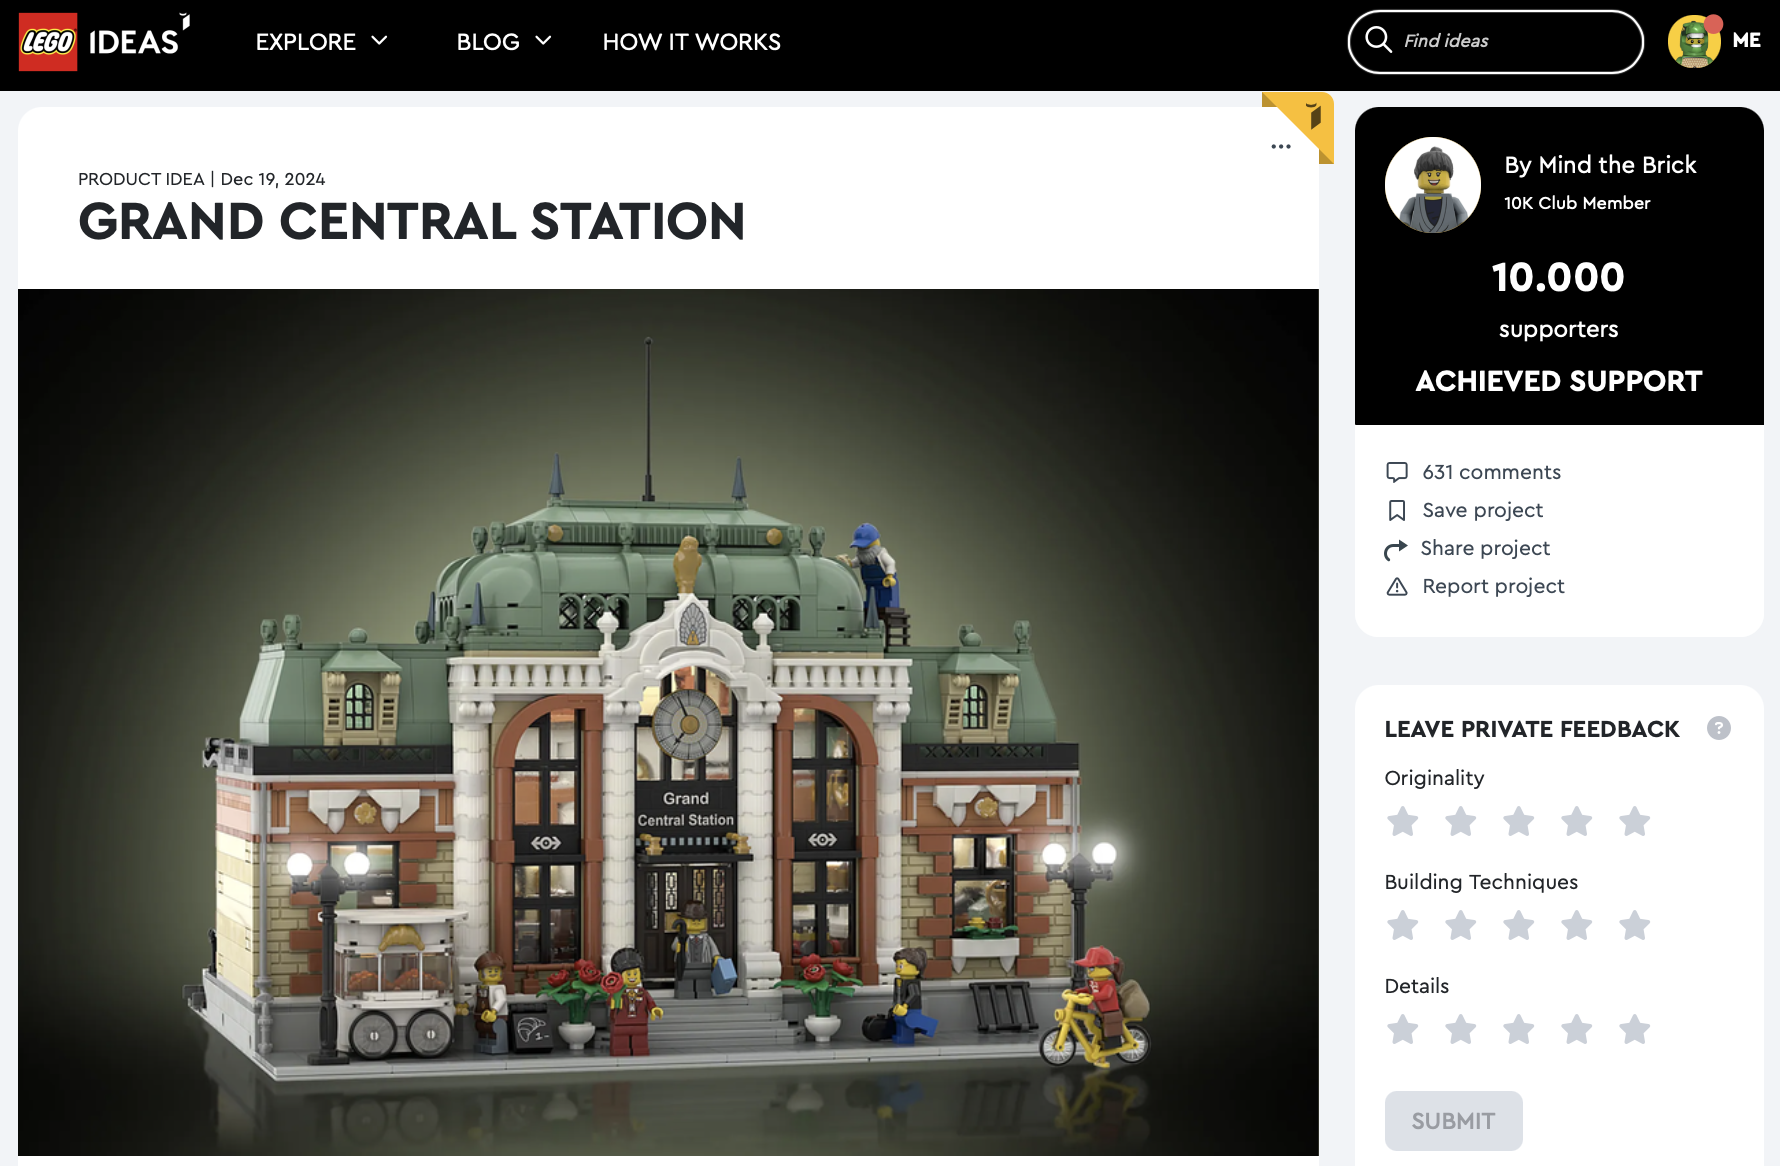Rate Originality one star
This screenshot has width=1780, height=1166.
pos(1403,821)
